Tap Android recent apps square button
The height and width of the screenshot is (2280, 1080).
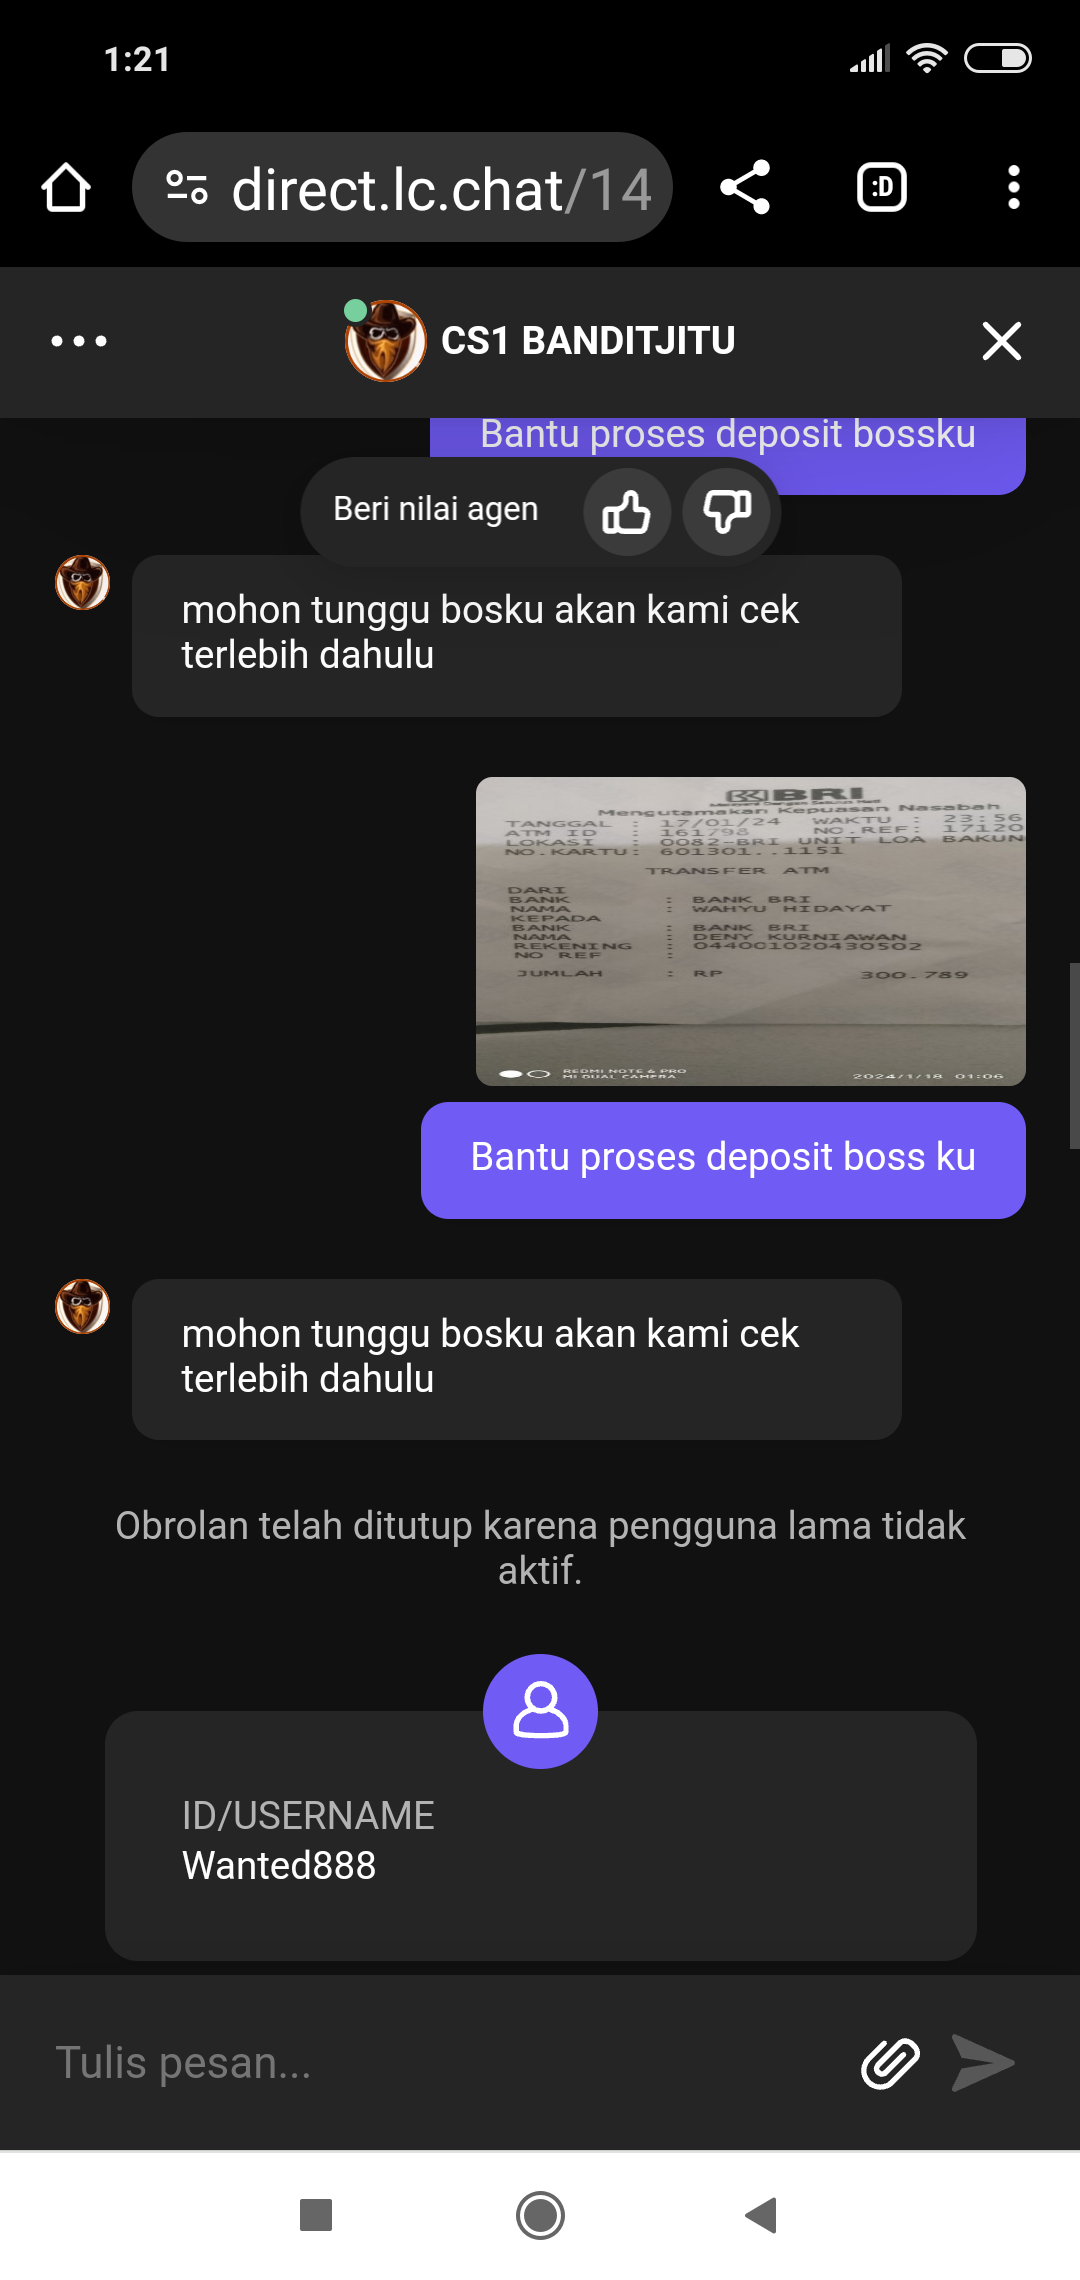point(316,2215)
